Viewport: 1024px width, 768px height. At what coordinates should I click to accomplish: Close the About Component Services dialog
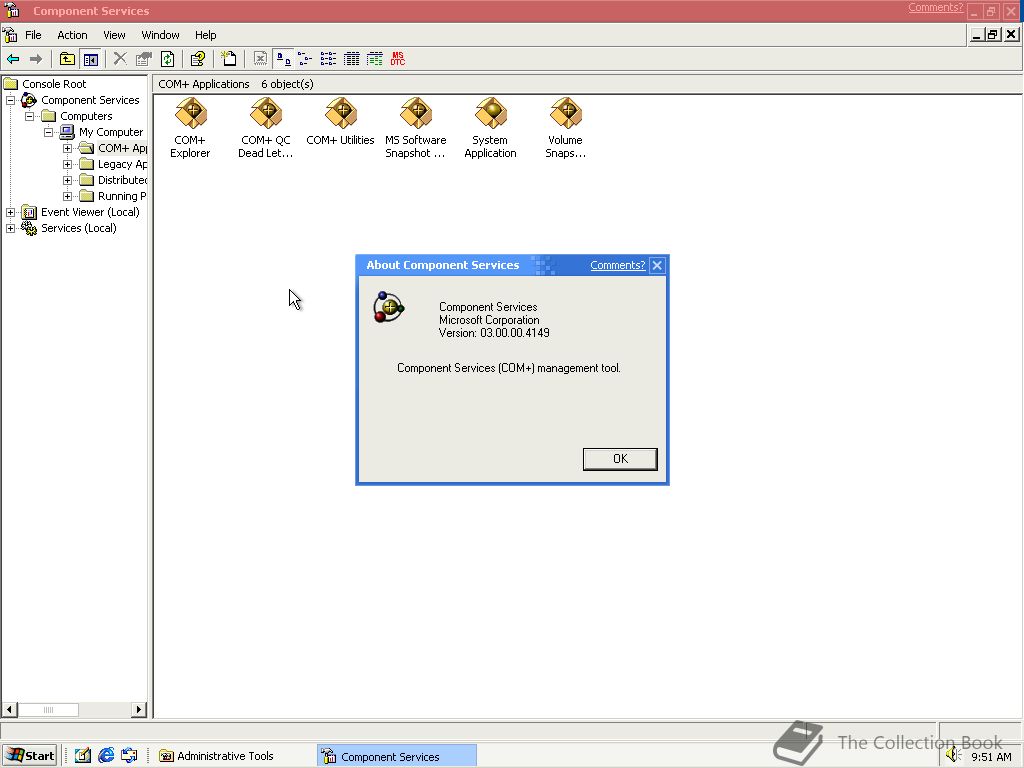coord(657,265)
